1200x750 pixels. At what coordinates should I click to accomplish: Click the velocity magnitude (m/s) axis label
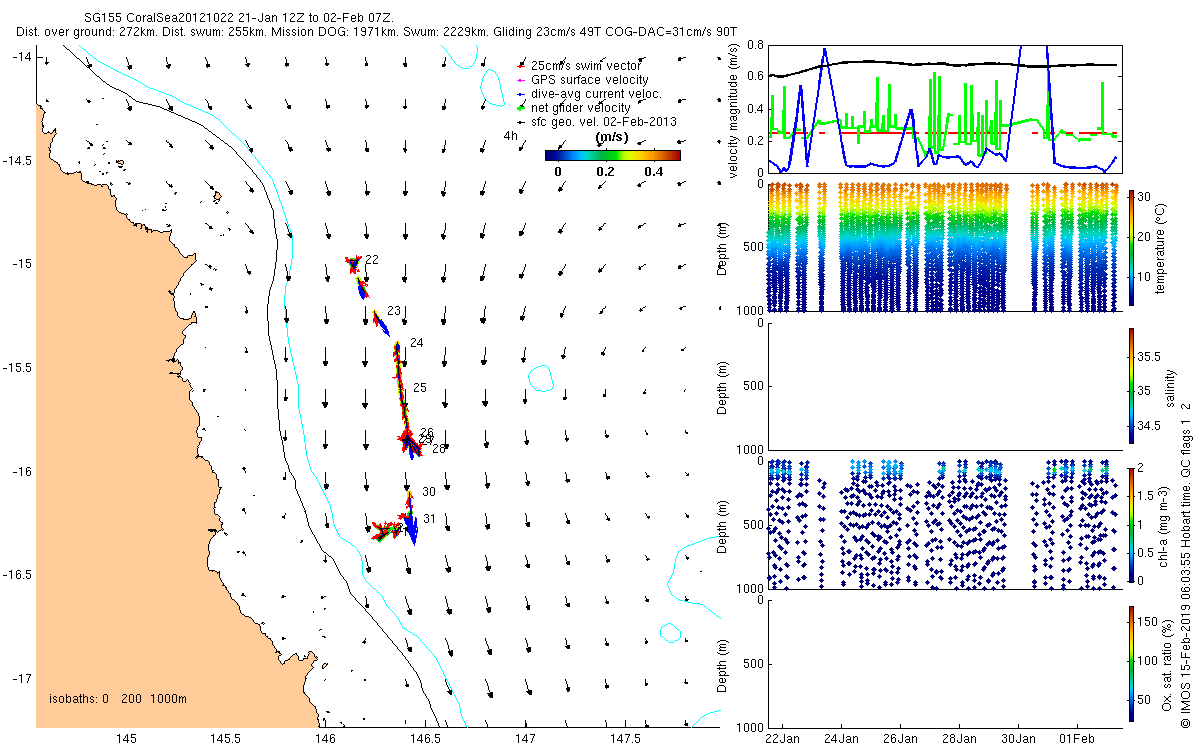pos(733,110)
